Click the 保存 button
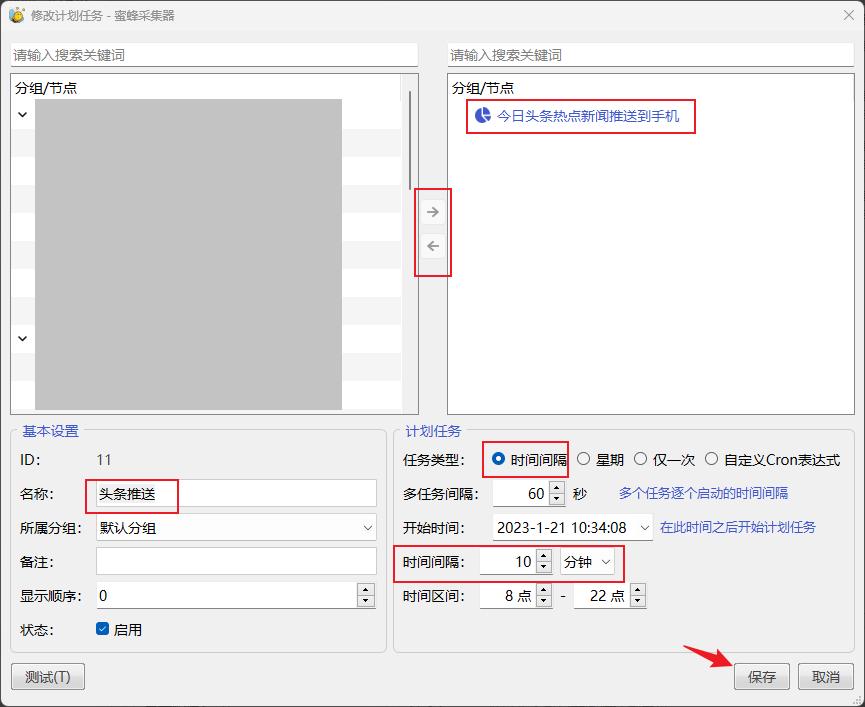The height and width of the screenshot is (707, 865). (x=761, y=677)
